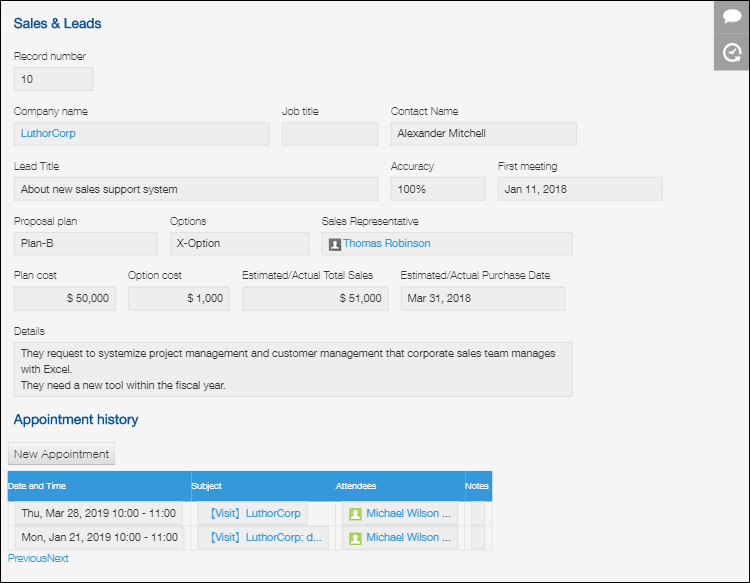Go to Previous page of appointments
The image size is (750, 583).
pyautogui.click(x=27, y=558)
